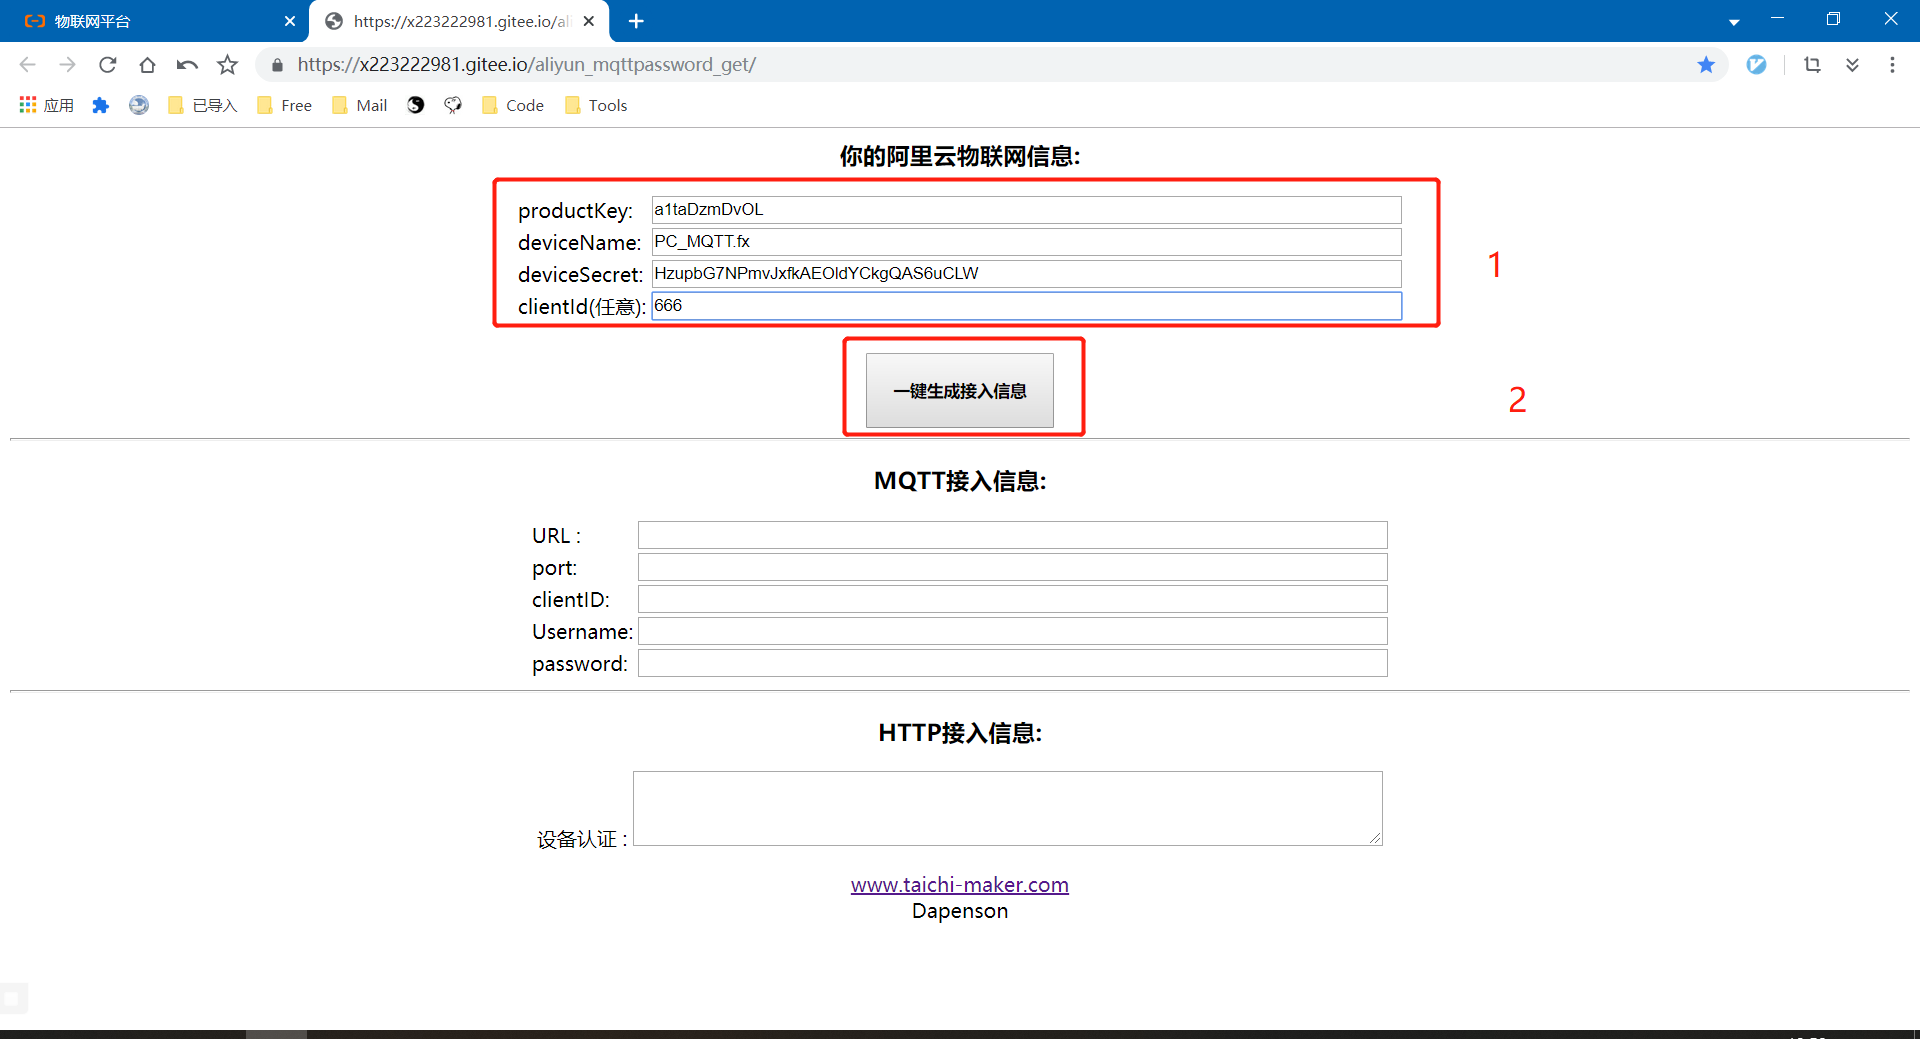The height and width of the screenshot is (1039, 1920).
Task: Click the MQTT Username output field
Action: click(1013, 631)
